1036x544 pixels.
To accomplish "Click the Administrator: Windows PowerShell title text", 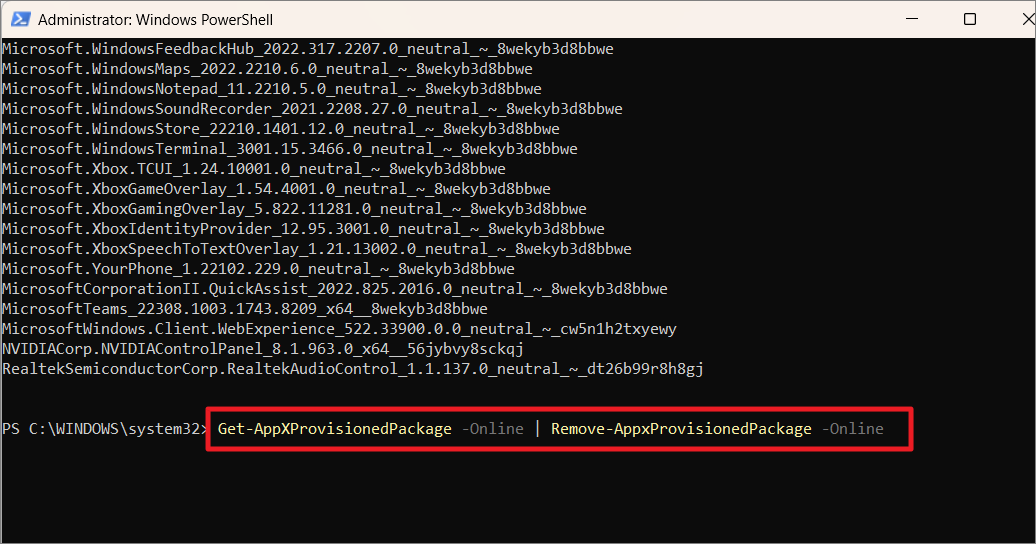I will pyautogui.click(x=155, y=20).
